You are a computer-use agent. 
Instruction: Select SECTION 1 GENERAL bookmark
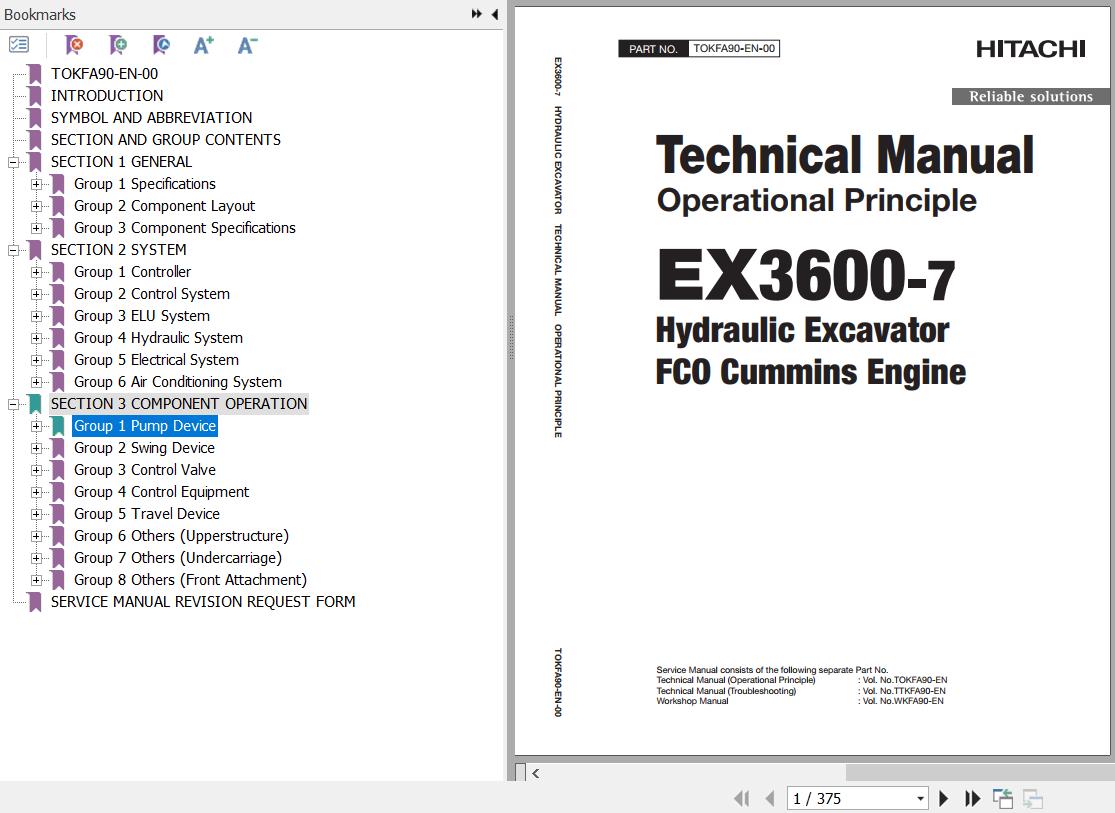pos(121,162)
